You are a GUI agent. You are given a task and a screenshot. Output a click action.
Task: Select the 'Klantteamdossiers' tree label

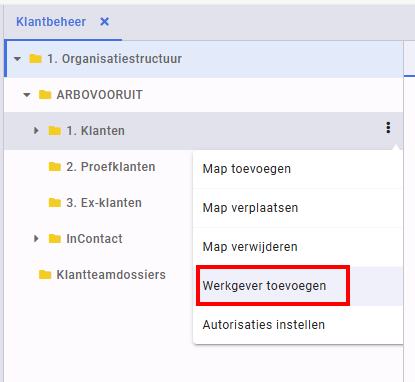111,275
